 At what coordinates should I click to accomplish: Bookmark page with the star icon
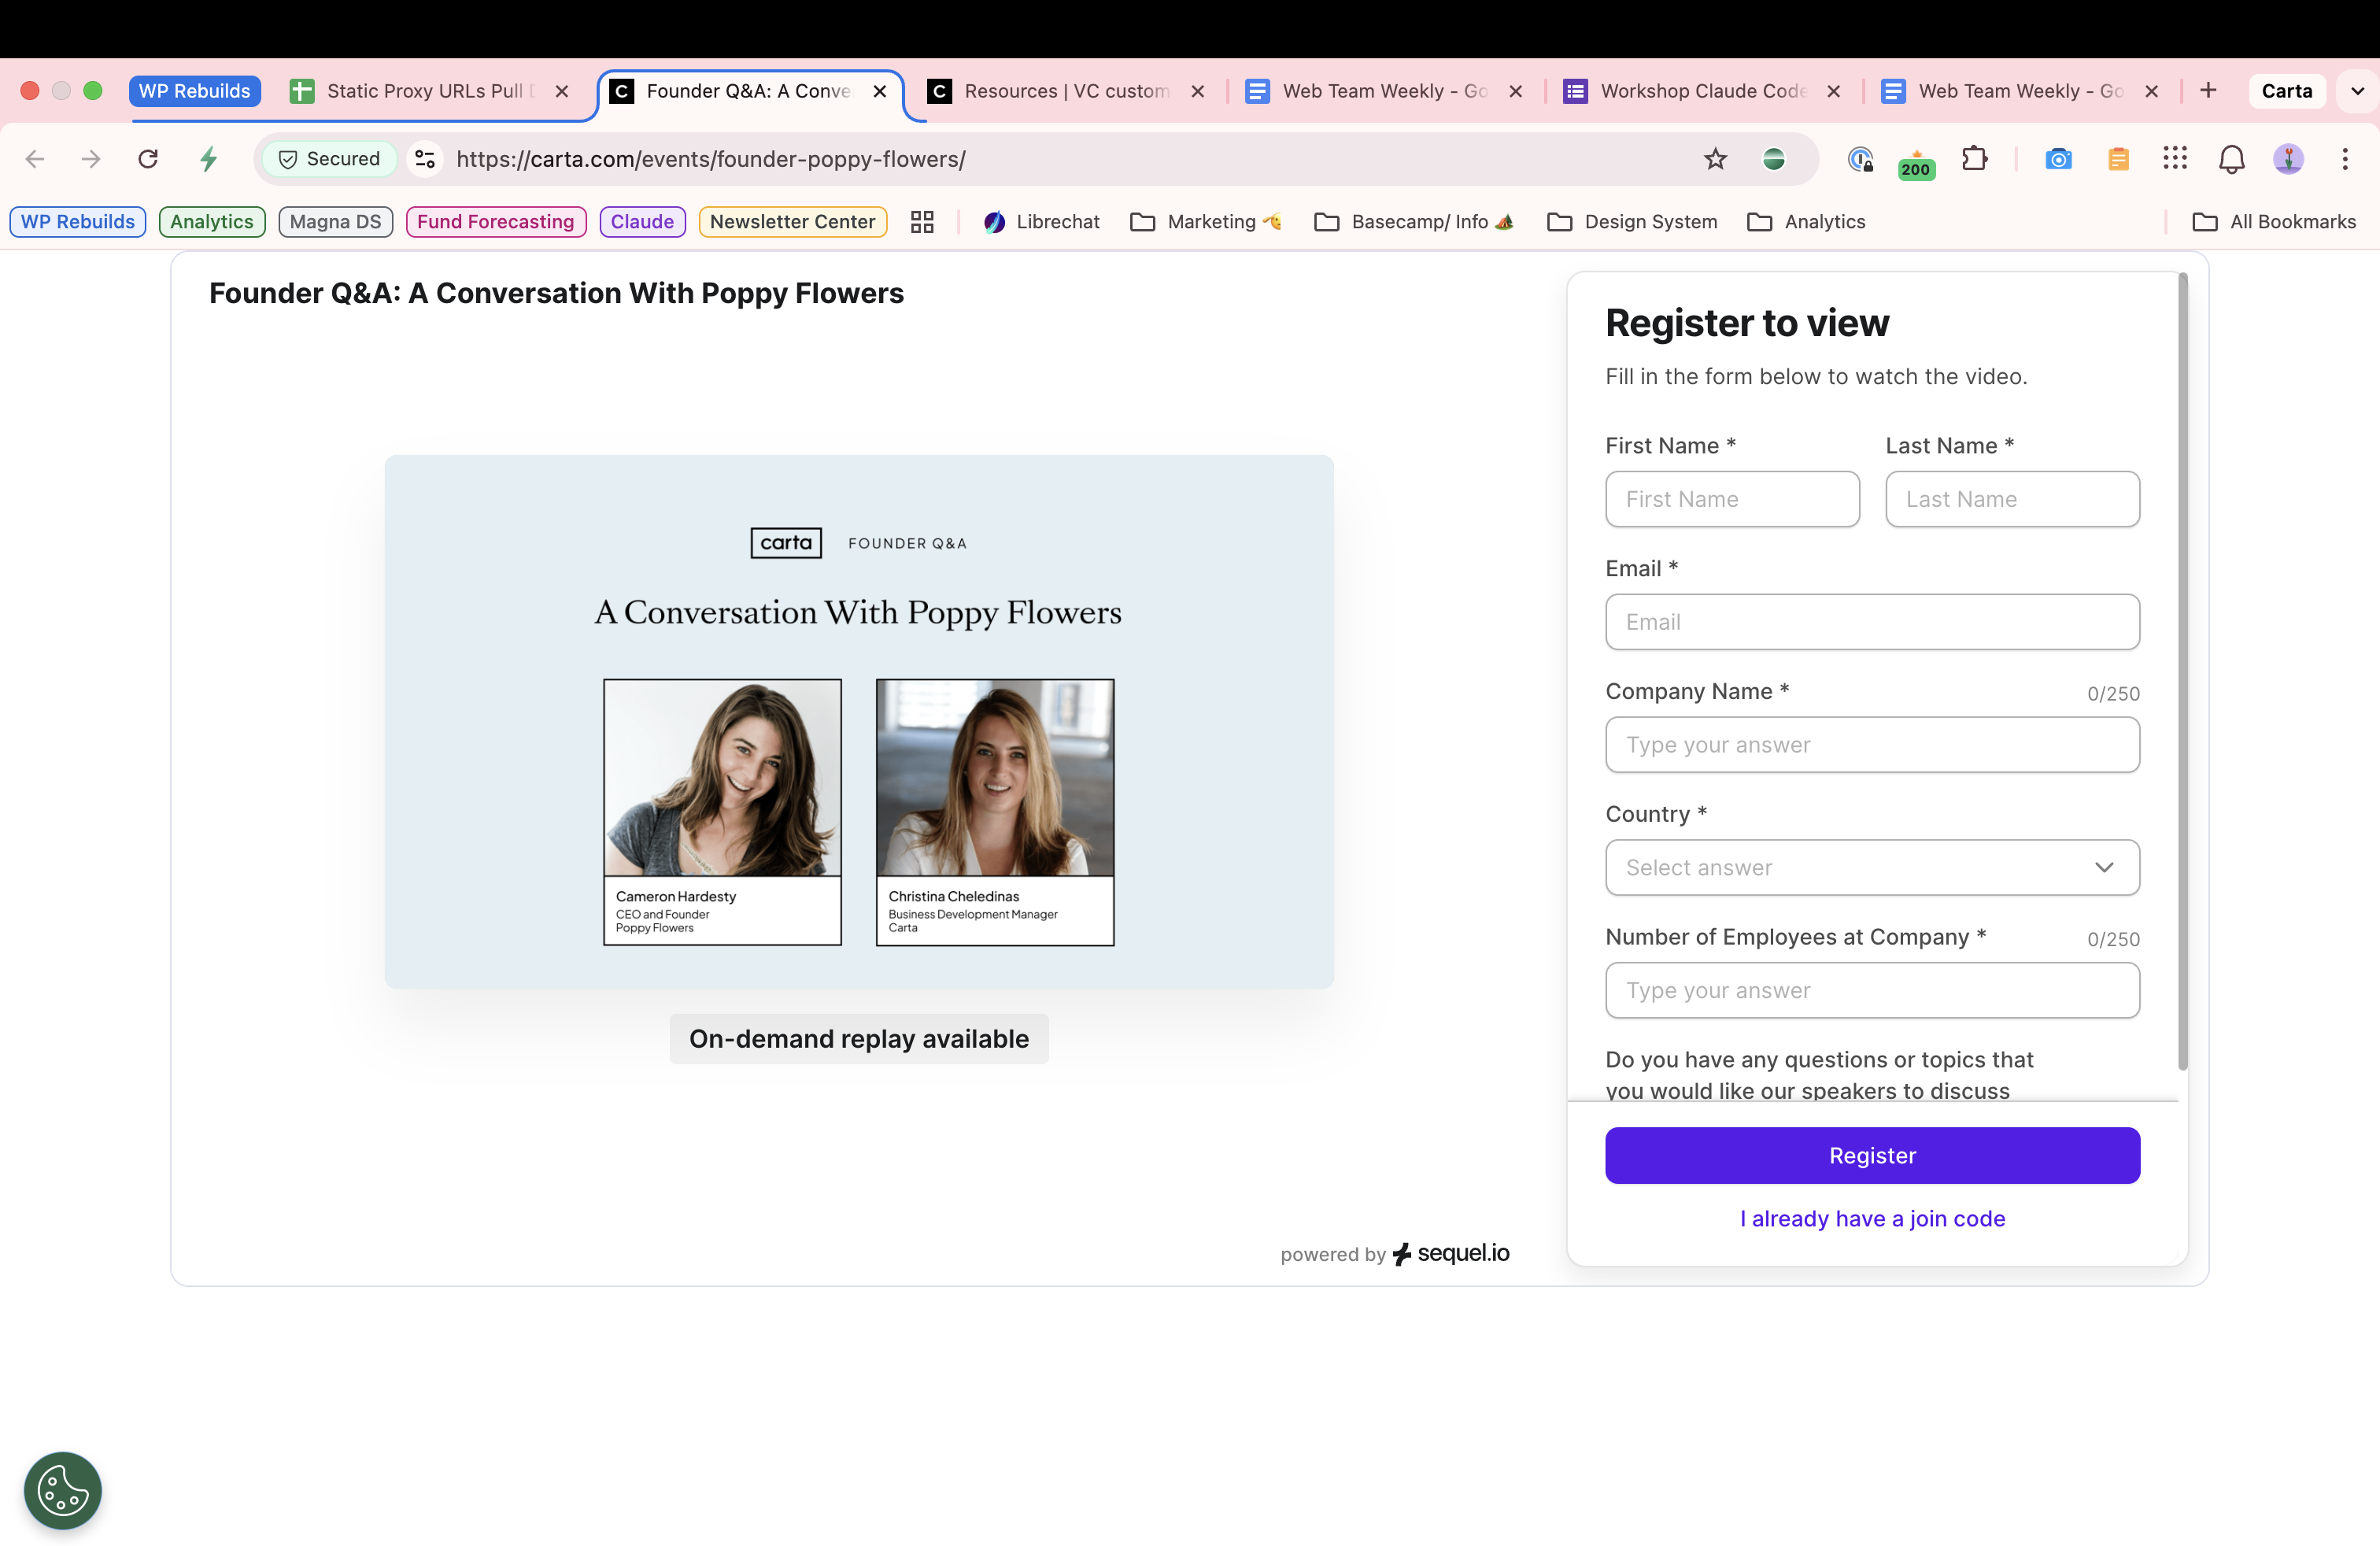pos(1715,159)
